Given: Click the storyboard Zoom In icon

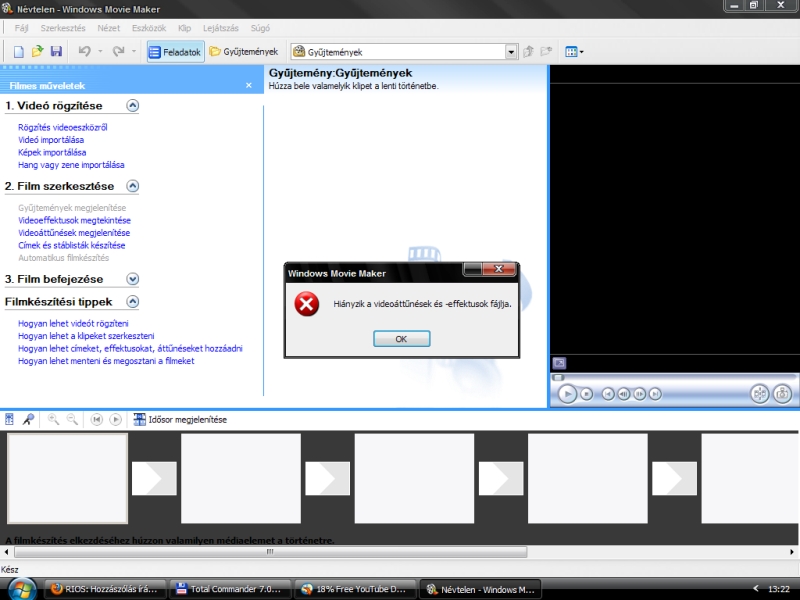Looking at the screenshot, I should coord(53,419).
